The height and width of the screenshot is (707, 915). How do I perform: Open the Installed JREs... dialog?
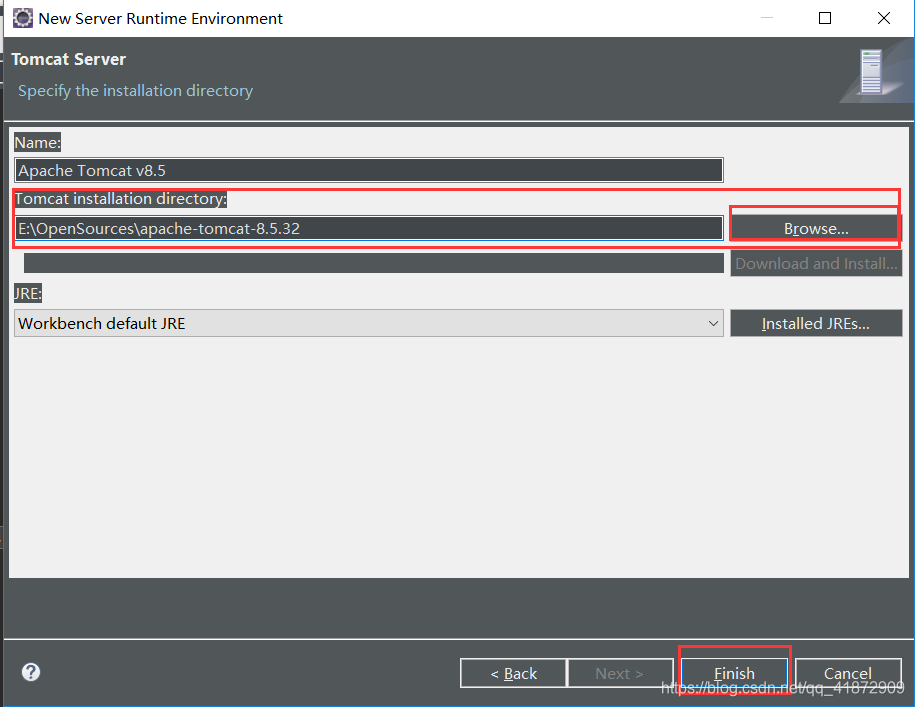[x=816, y=323]
